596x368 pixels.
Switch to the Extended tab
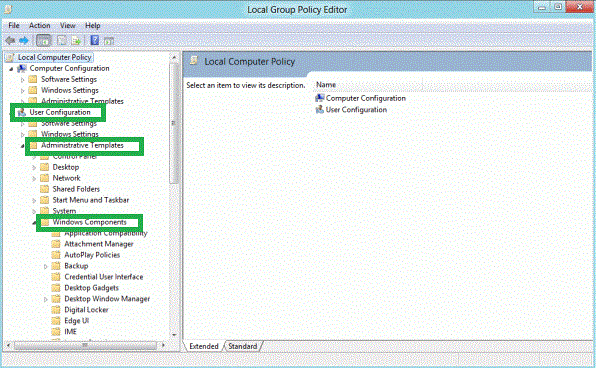click(x=204, y=346)
